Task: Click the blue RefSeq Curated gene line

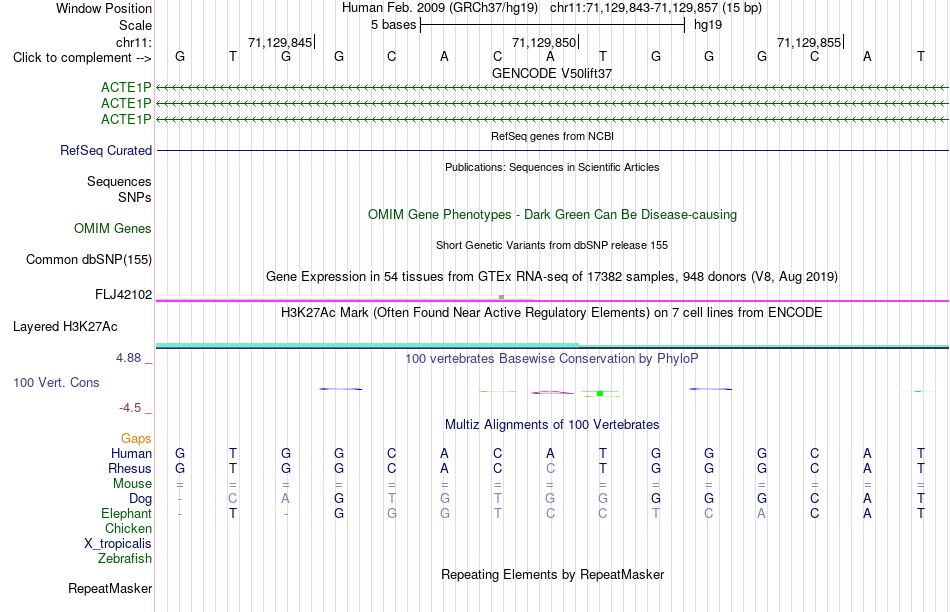Action: (552, 150)
